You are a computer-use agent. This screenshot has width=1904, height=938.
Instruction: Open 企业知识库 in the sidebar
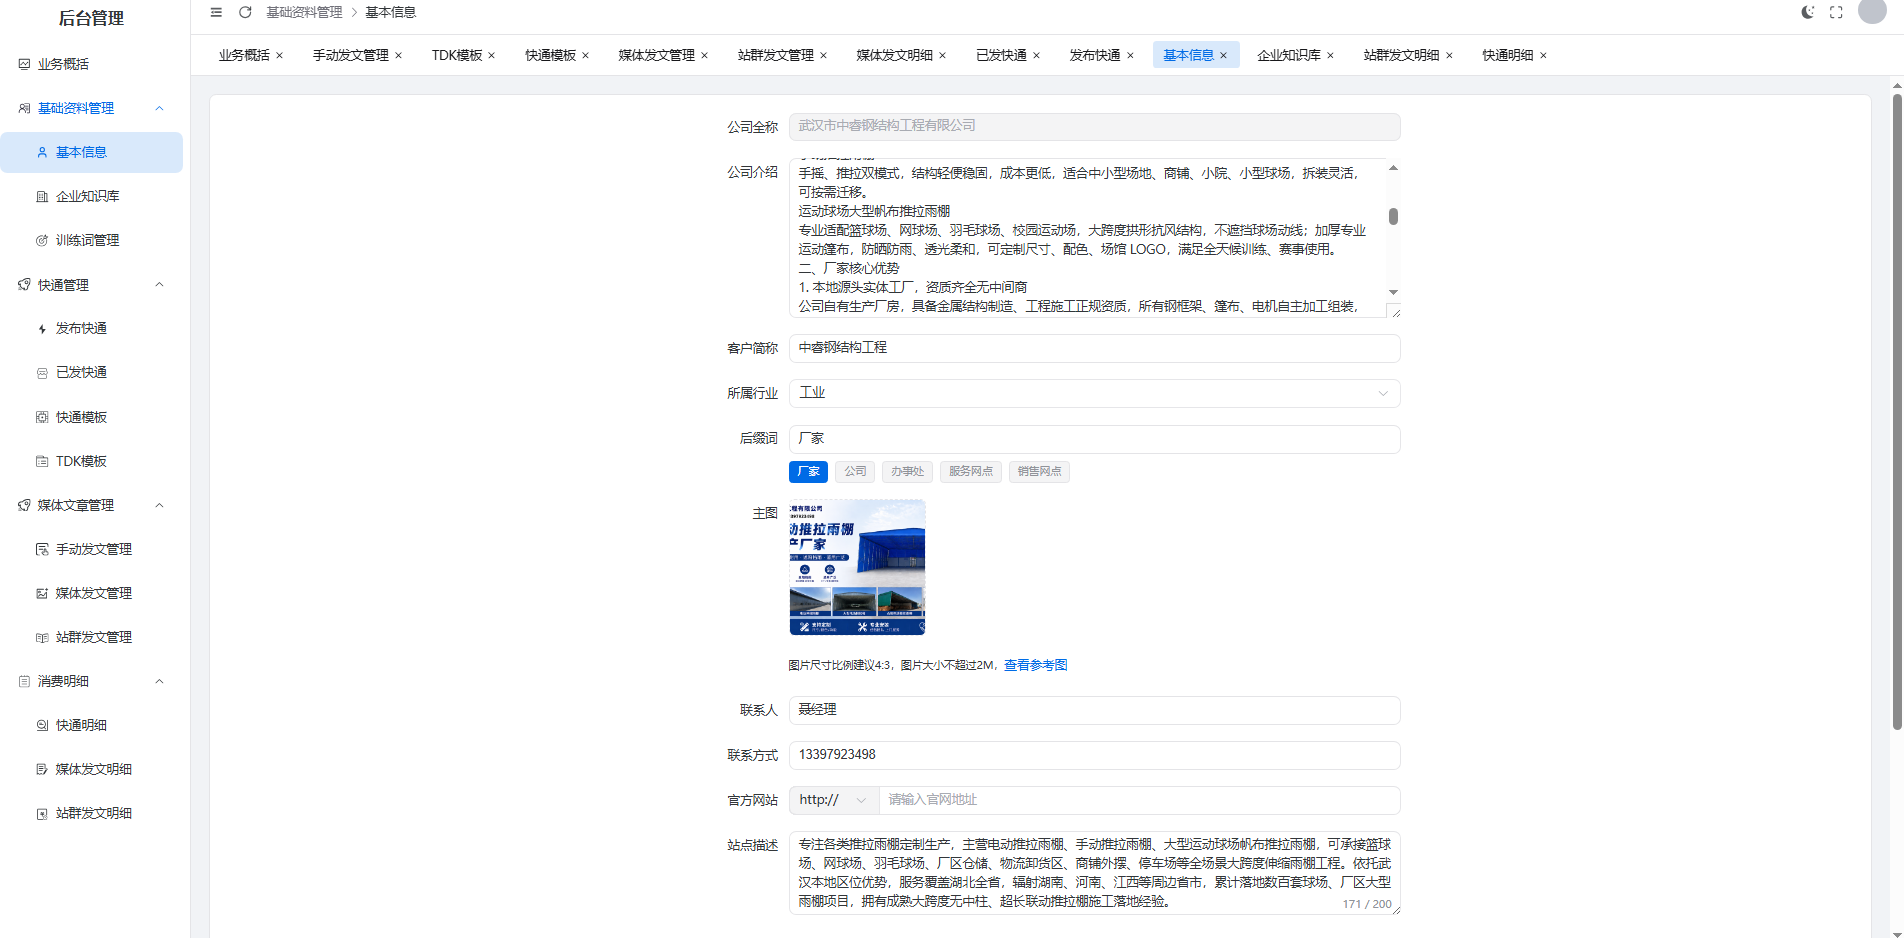(x=91, y=196)
